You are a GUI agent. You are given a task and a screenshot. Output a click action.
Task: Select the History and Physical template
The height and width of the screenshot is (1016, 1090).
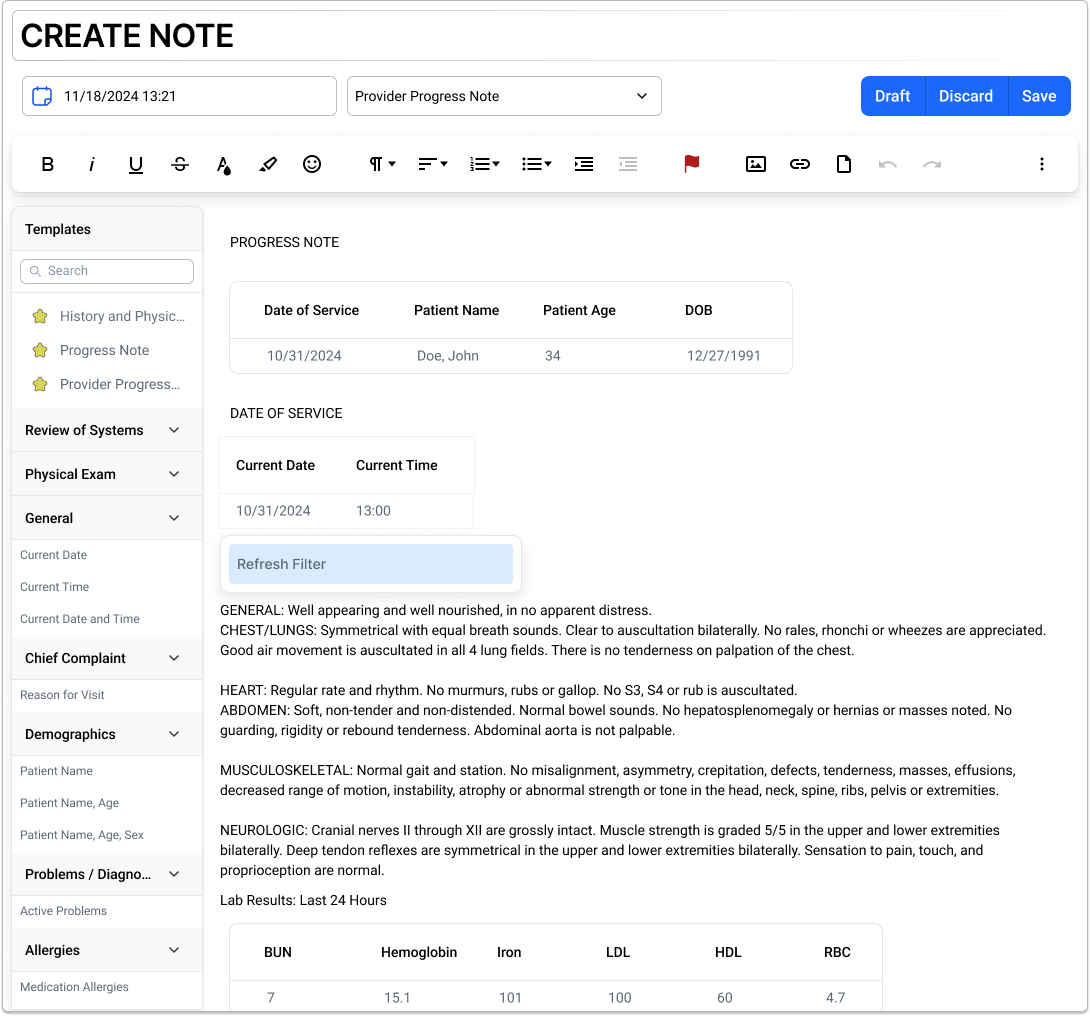click(x=122, y=316)
